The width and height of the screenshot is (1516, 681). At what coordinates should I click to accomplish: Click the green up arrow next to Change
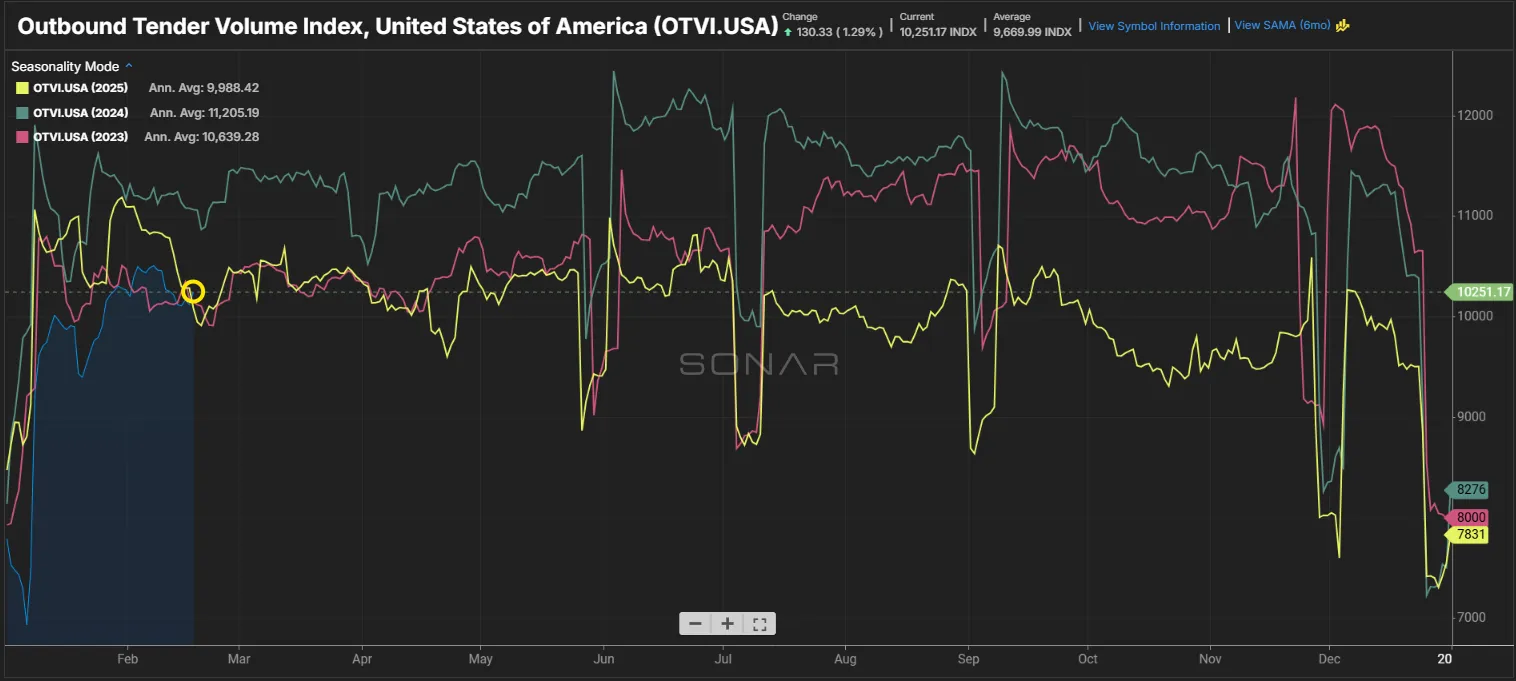790,31
